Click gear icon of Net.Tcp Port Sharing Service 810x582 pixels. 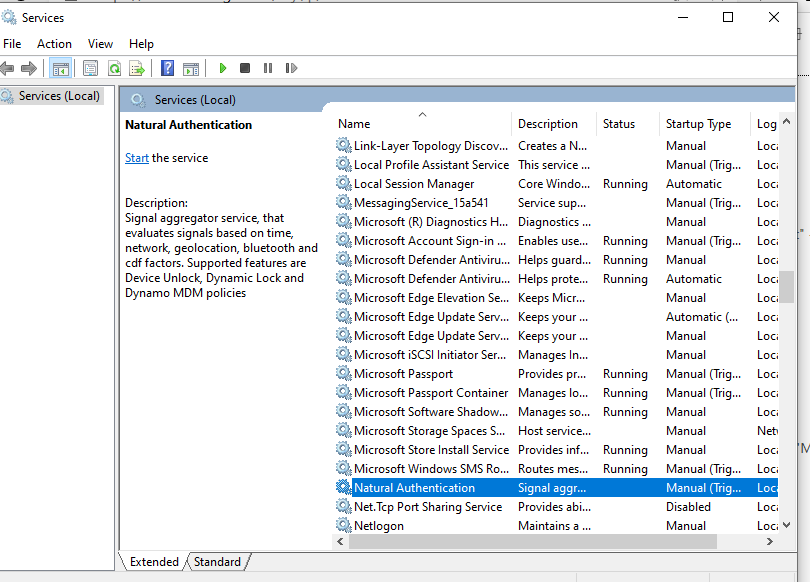click(x=344, y=506)
